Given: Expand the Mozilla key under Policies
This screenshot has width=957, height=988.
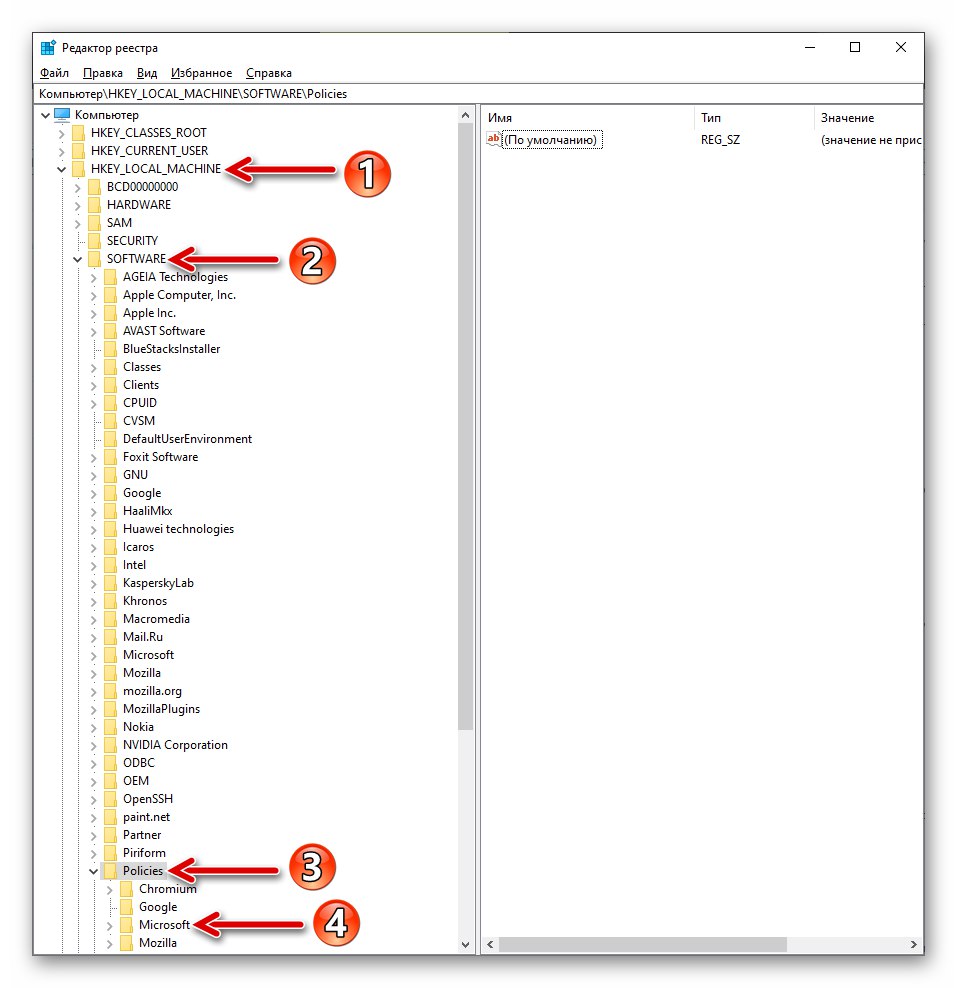Looking at the screenshot, I should [x=110, y=943].
